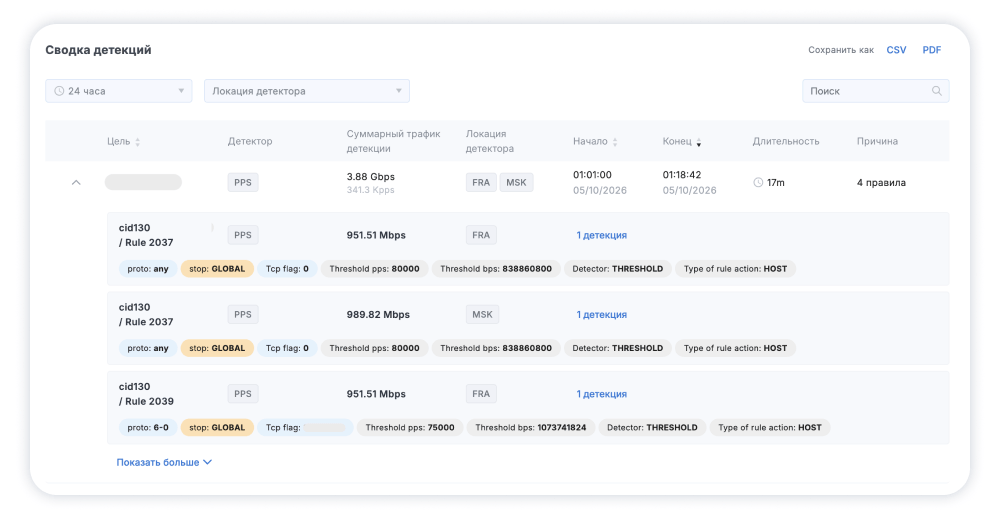Viewport: 1000px width, 520px height.
Task: Click the Tcp flag chip in Rule 2039
Action: click(x=305, y=427)
